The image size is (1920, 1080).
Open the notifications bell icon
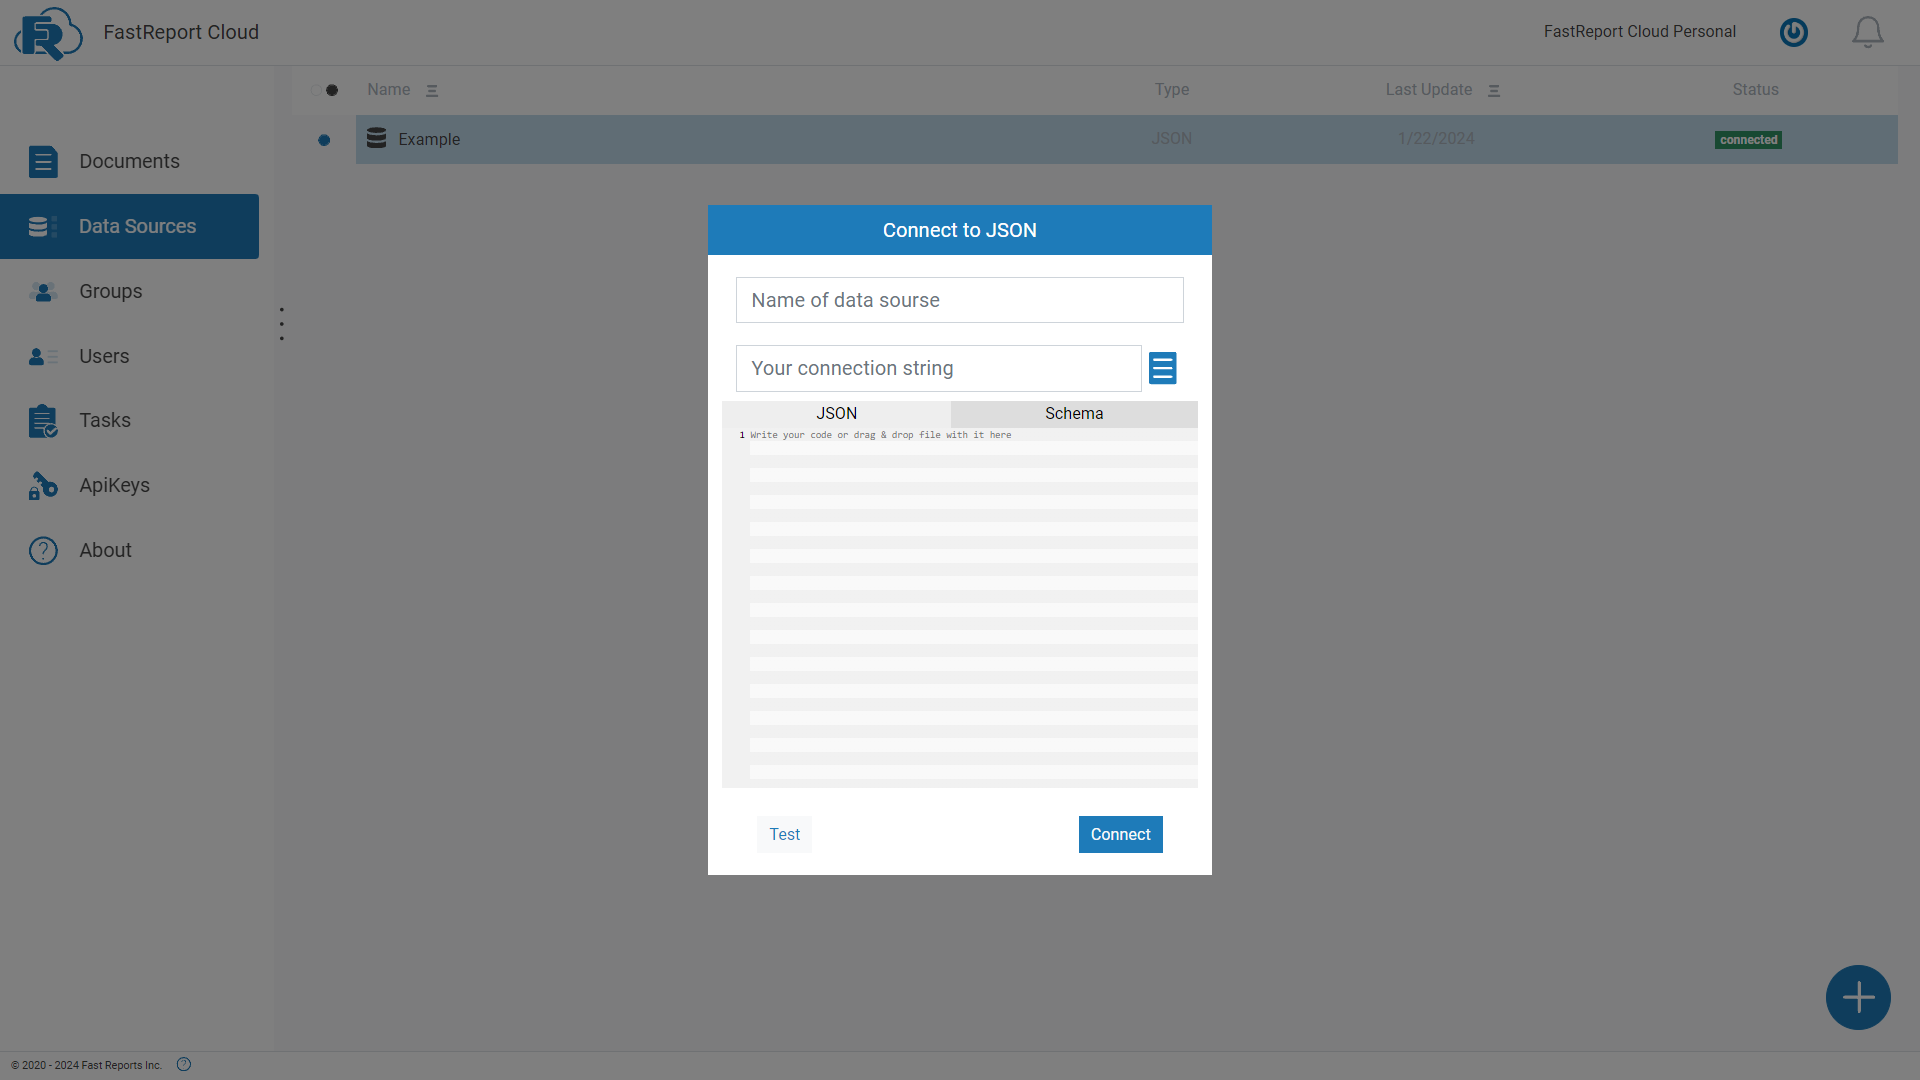point(1867,31)
